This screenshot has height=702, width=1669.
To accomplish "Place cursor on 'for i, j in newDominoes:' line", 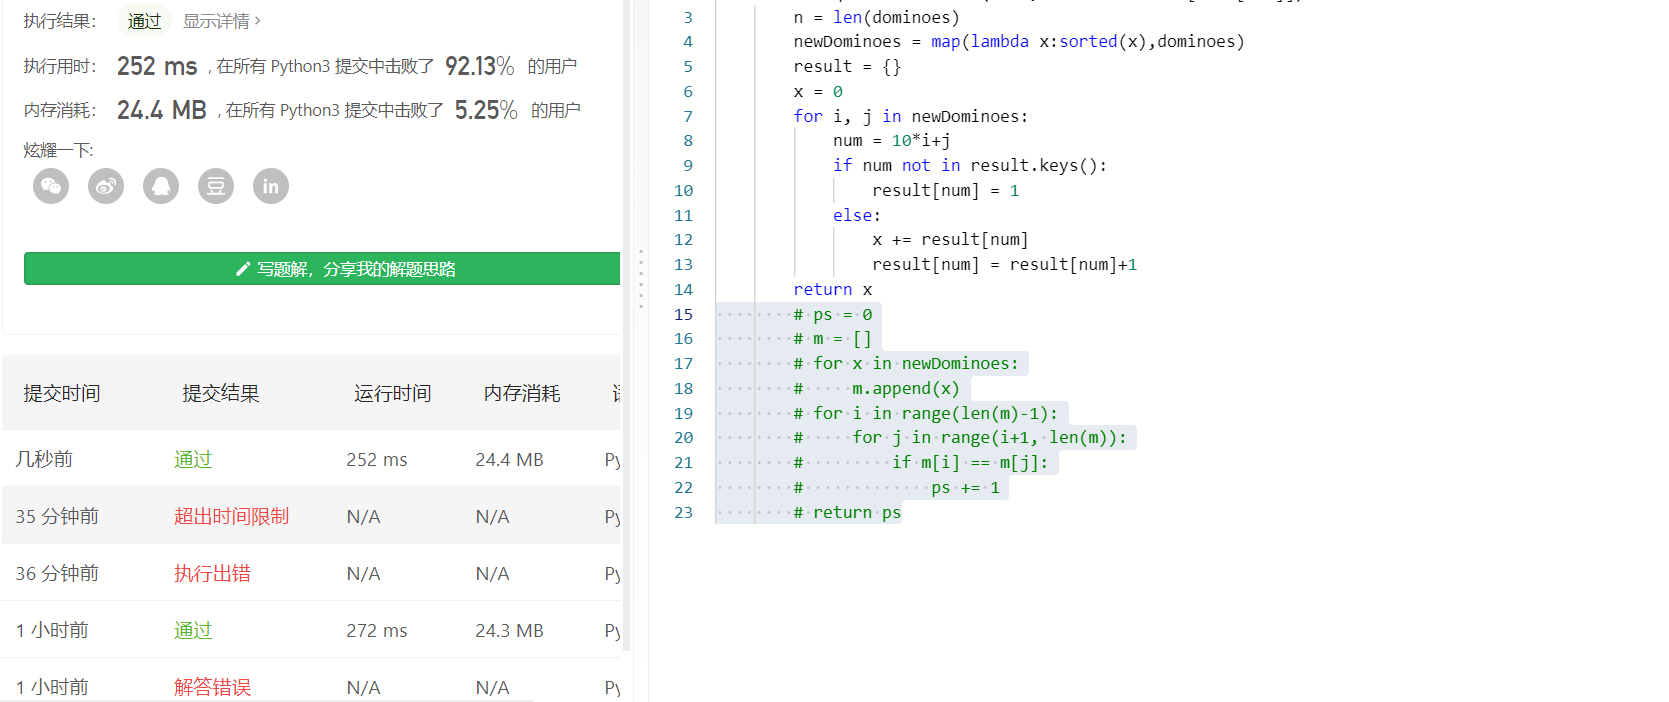I will [911, 117].
